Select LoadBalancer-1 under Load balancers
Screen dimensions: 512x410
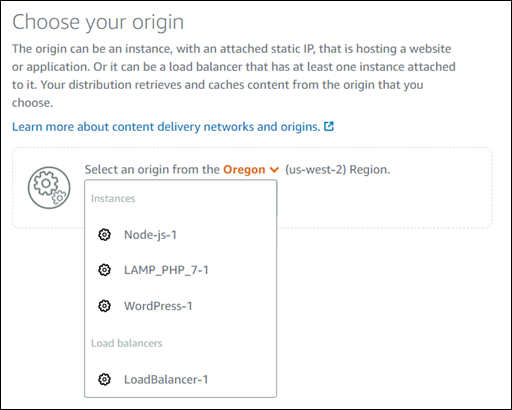point(180,379)
